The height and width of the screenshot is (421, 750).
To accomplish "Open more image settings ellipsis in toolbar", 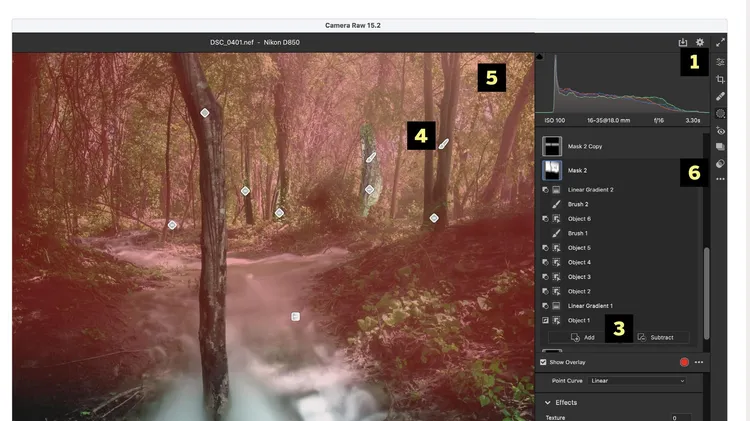I will click(720, 179).
